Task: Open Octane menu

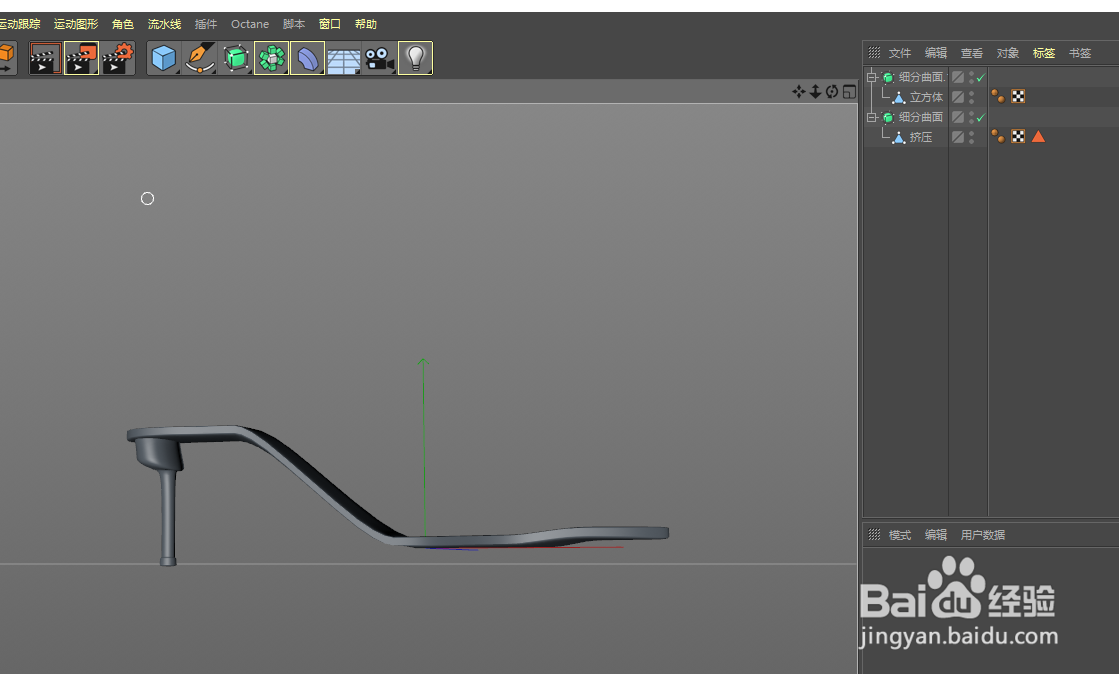Action: click(250, 24)
